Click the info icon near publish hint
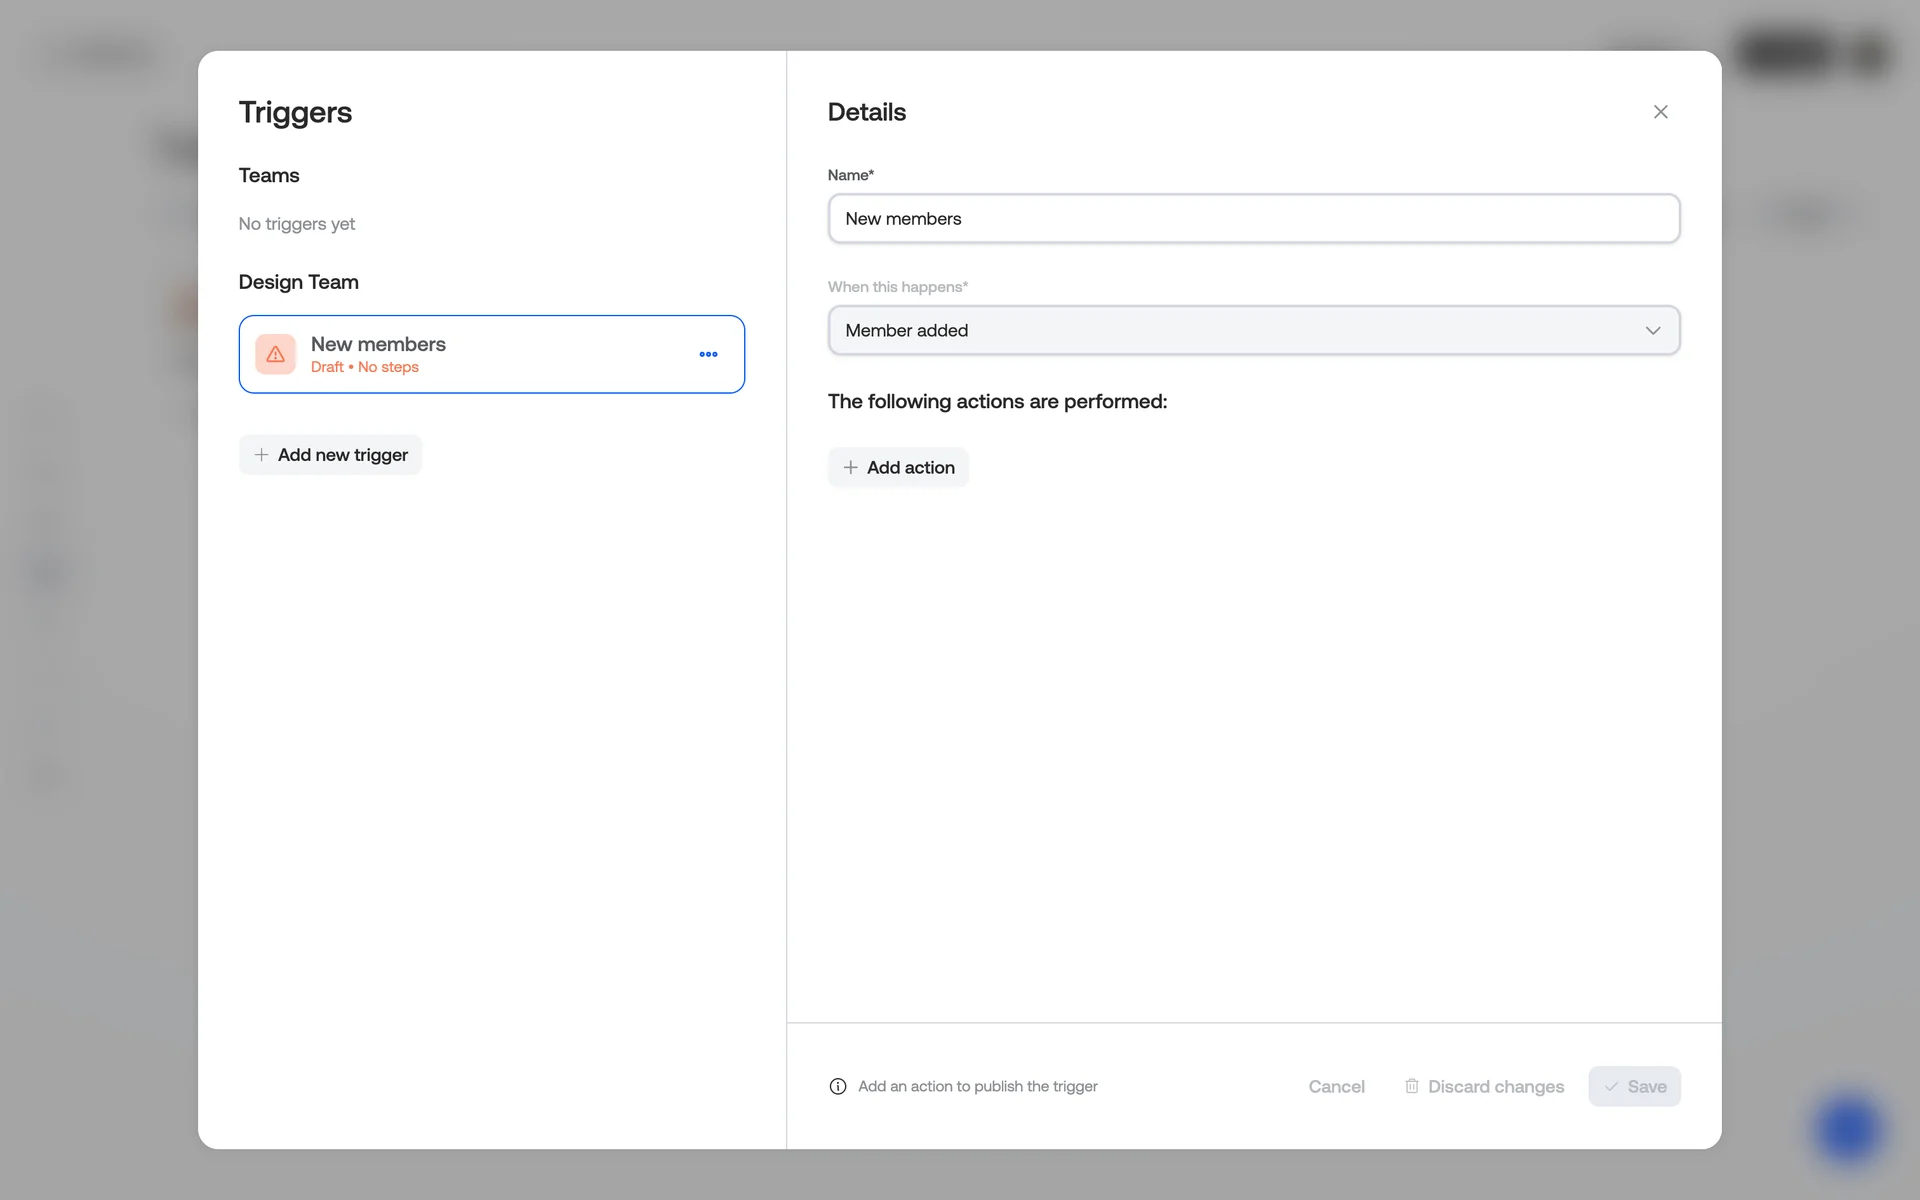 838,1086
